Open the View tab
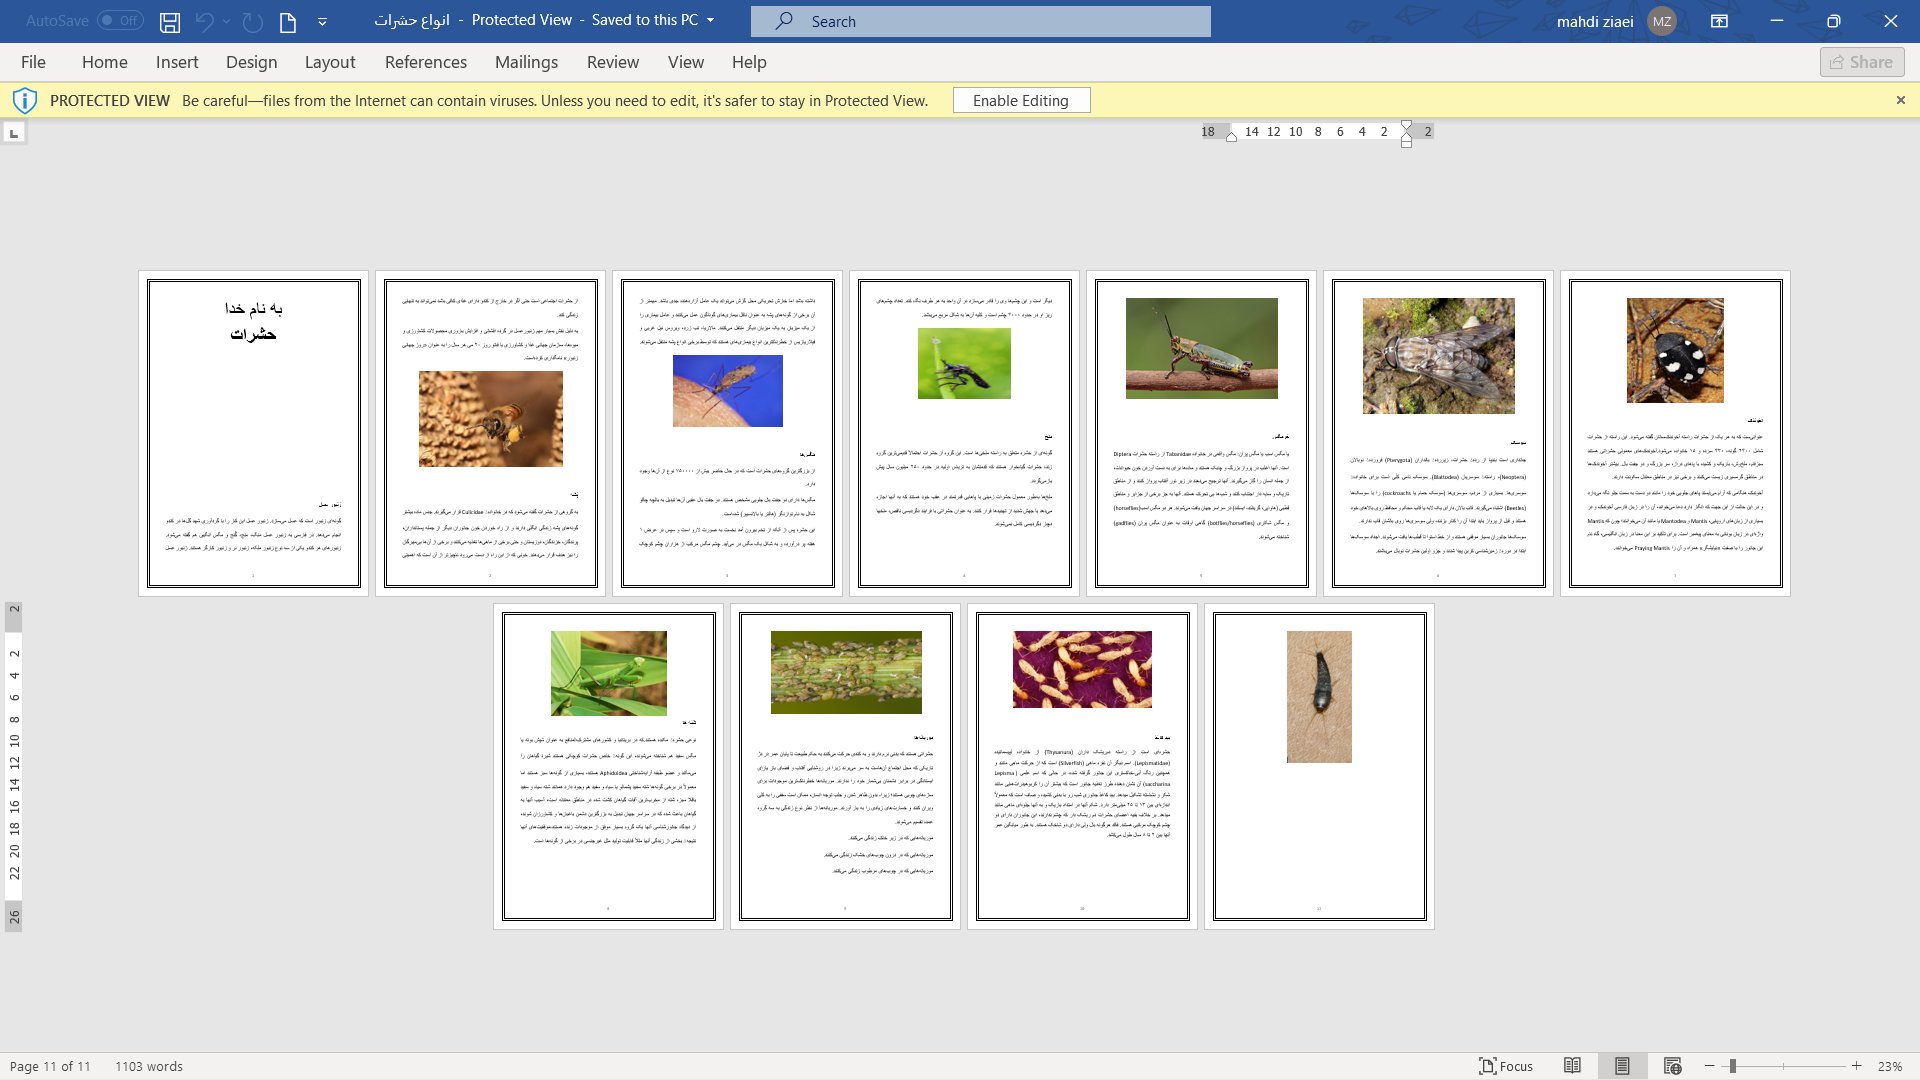This screenshot has height=1080, width=1920. click(686, 62)
